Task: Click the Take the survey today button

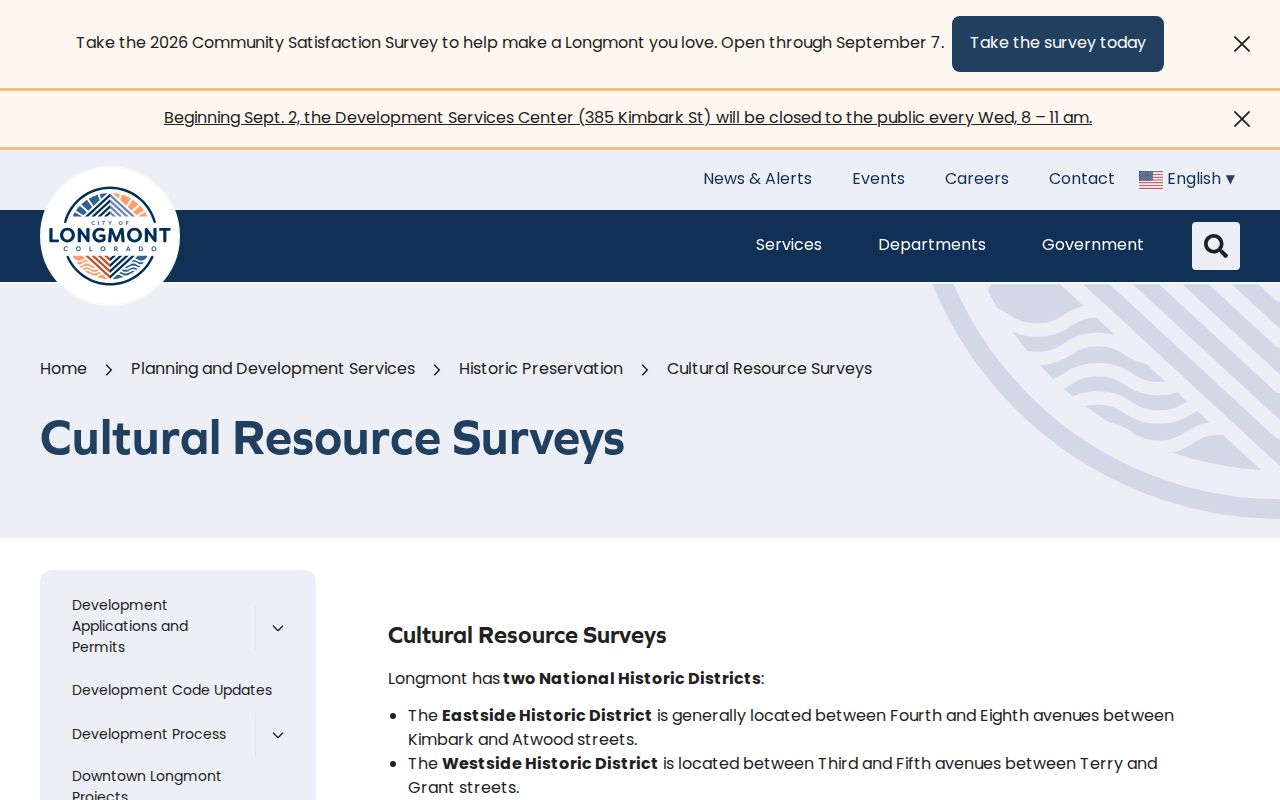Action: [1058, 44]
